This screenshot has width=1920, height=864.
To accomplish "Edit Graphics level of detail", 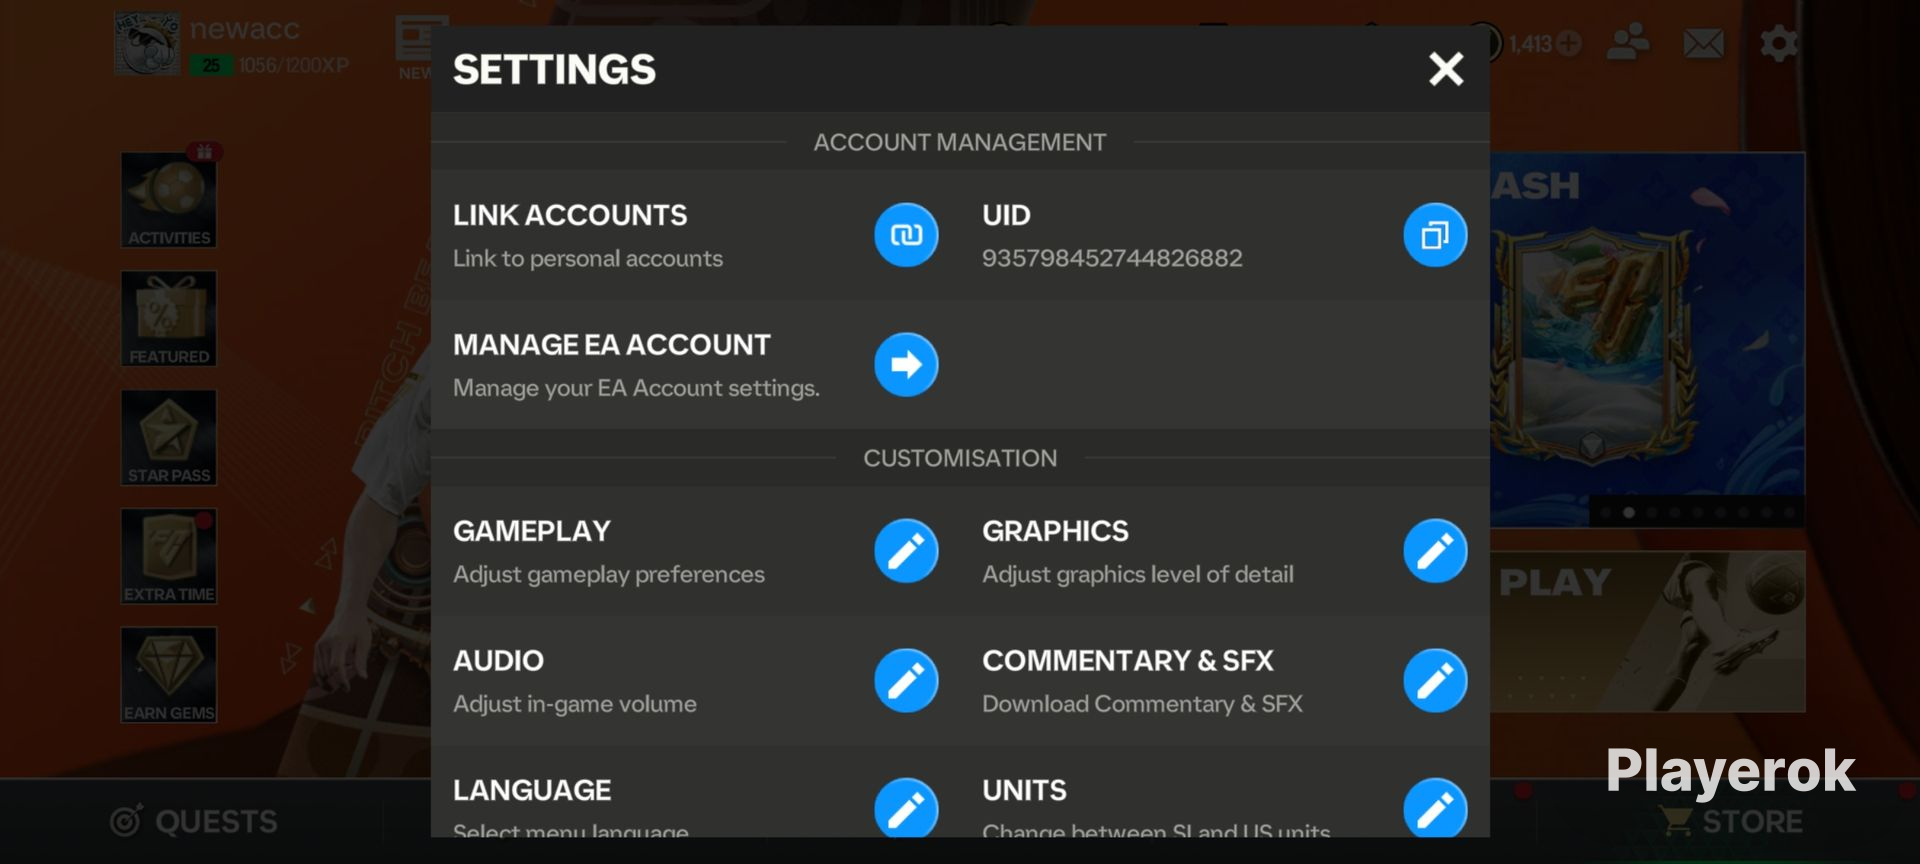I will coord(1435,550).
